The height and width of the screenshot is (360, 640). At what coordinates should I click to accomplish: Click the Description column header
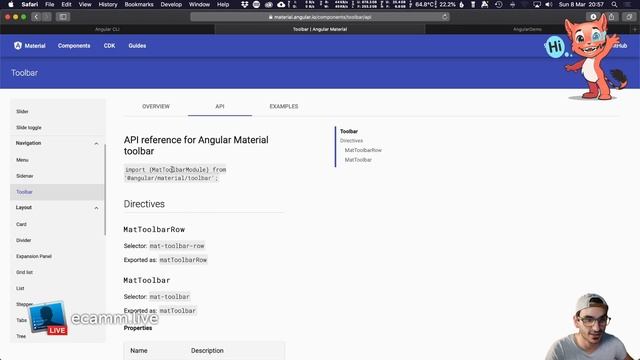coord(207,351)
